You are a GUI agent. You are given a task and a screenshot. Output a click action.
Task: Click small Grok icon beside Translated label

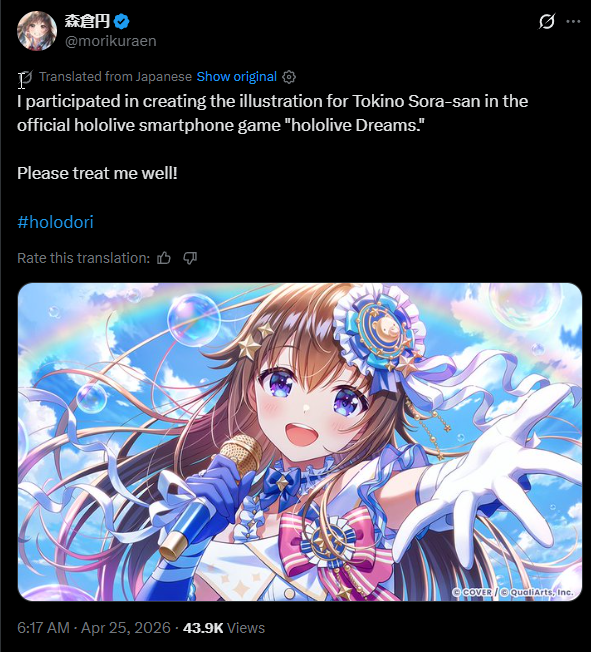25,77
